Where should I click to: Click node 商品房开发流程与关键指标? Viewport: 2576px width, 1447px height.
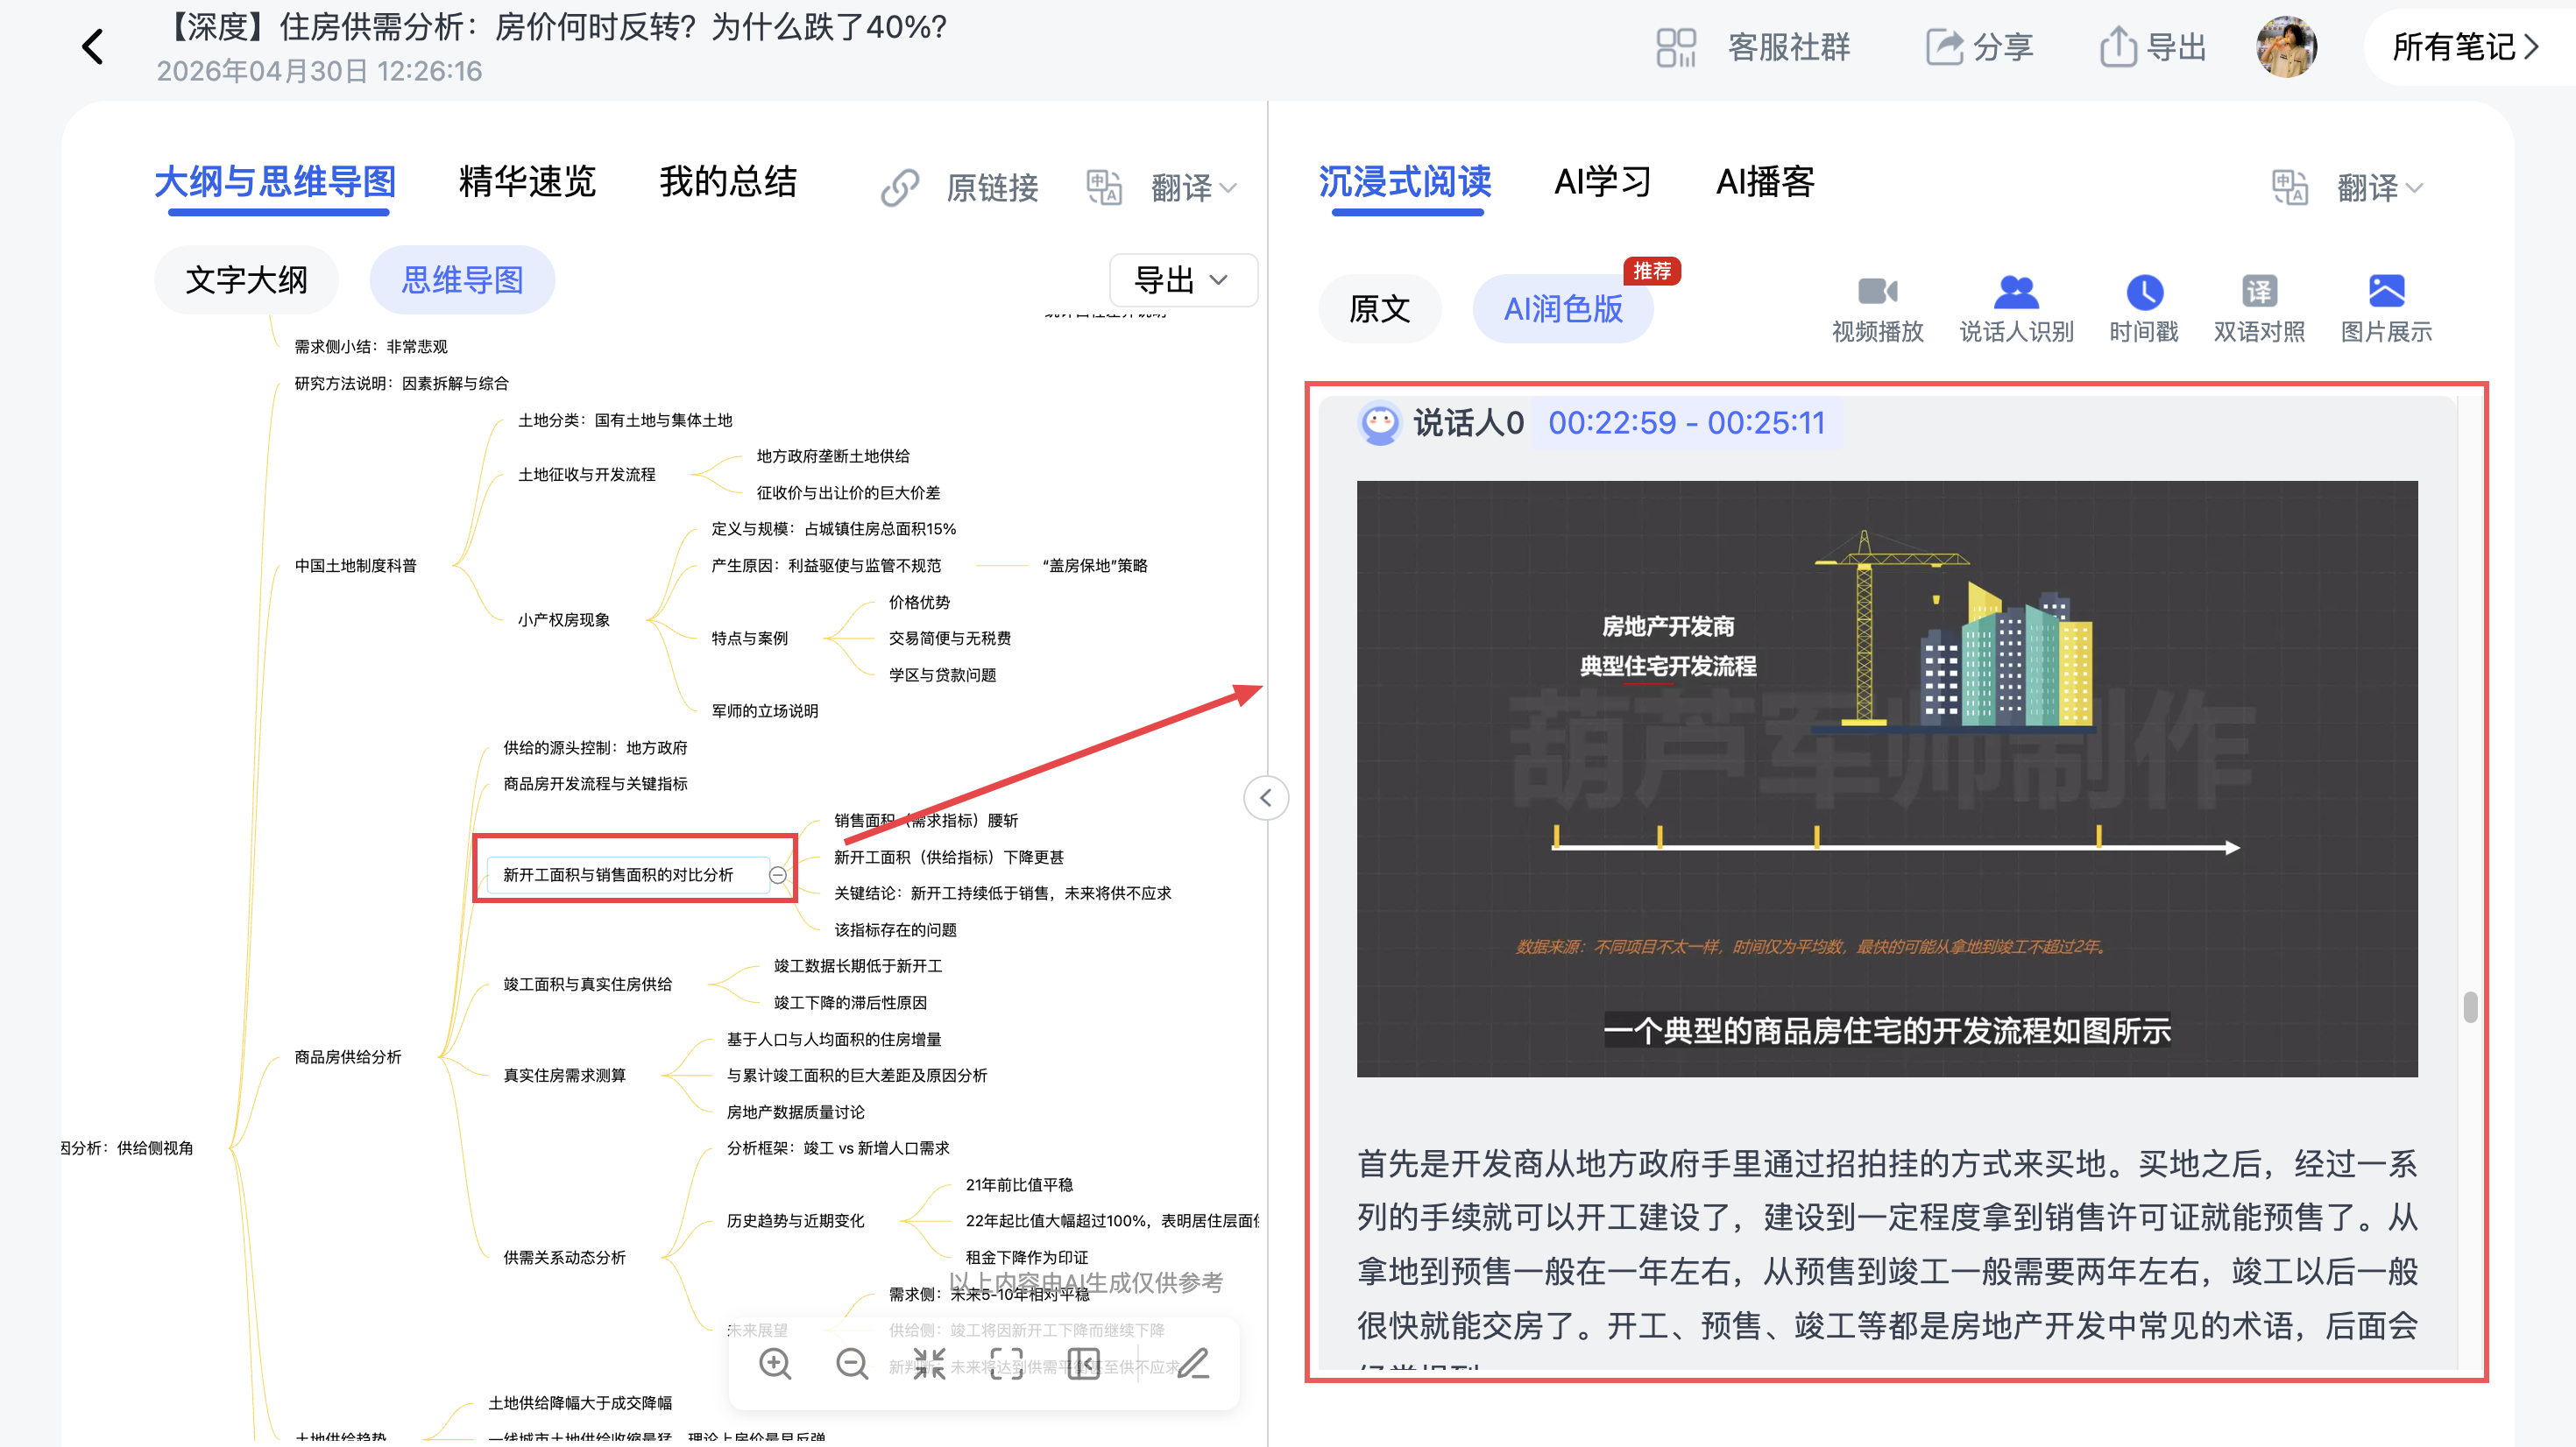(x=596, y=784)
